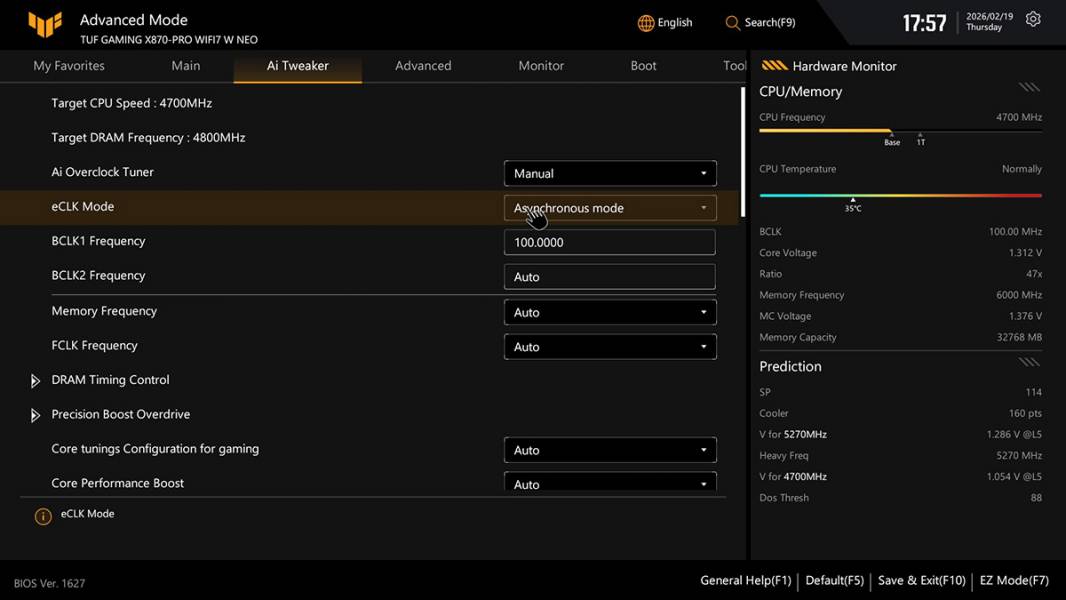Click the settings list vertical scrollbar
1066x600 pixels.
[x=742, y=150]
